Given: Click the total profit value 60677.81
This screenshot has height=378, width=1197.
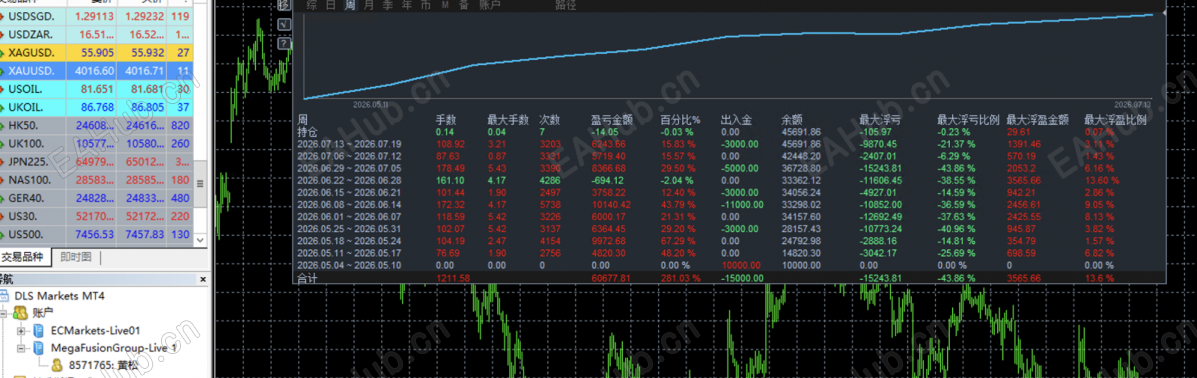Looking at the screenshot, I should coord(610,278).
